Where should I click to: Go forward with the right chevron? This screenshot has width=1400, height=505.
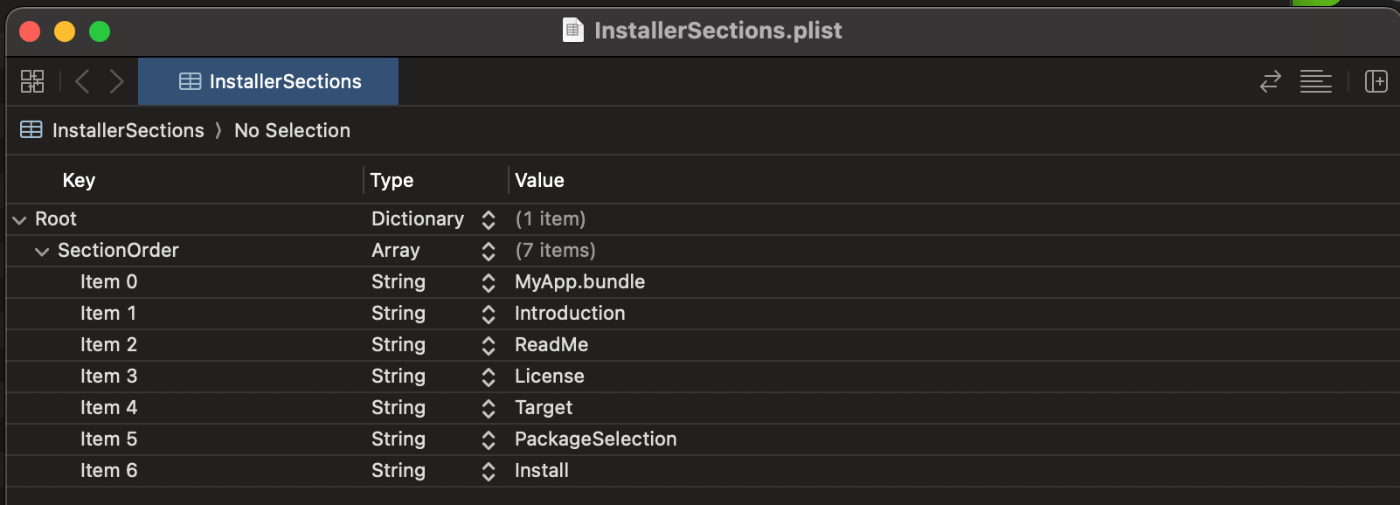(117, 81)
